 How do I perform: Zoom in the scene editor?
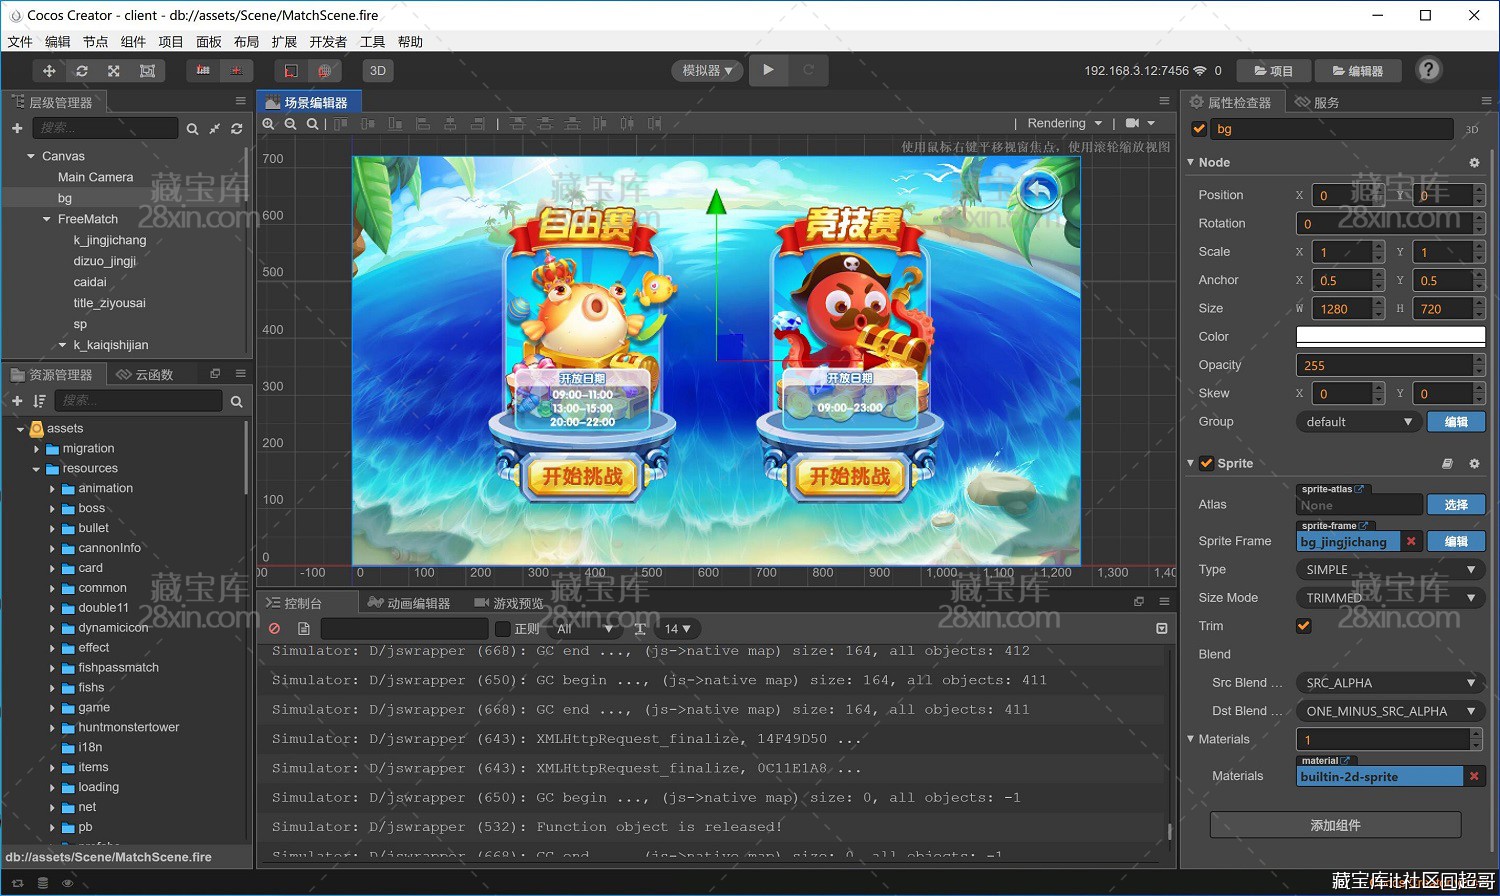tap(268, 124)
